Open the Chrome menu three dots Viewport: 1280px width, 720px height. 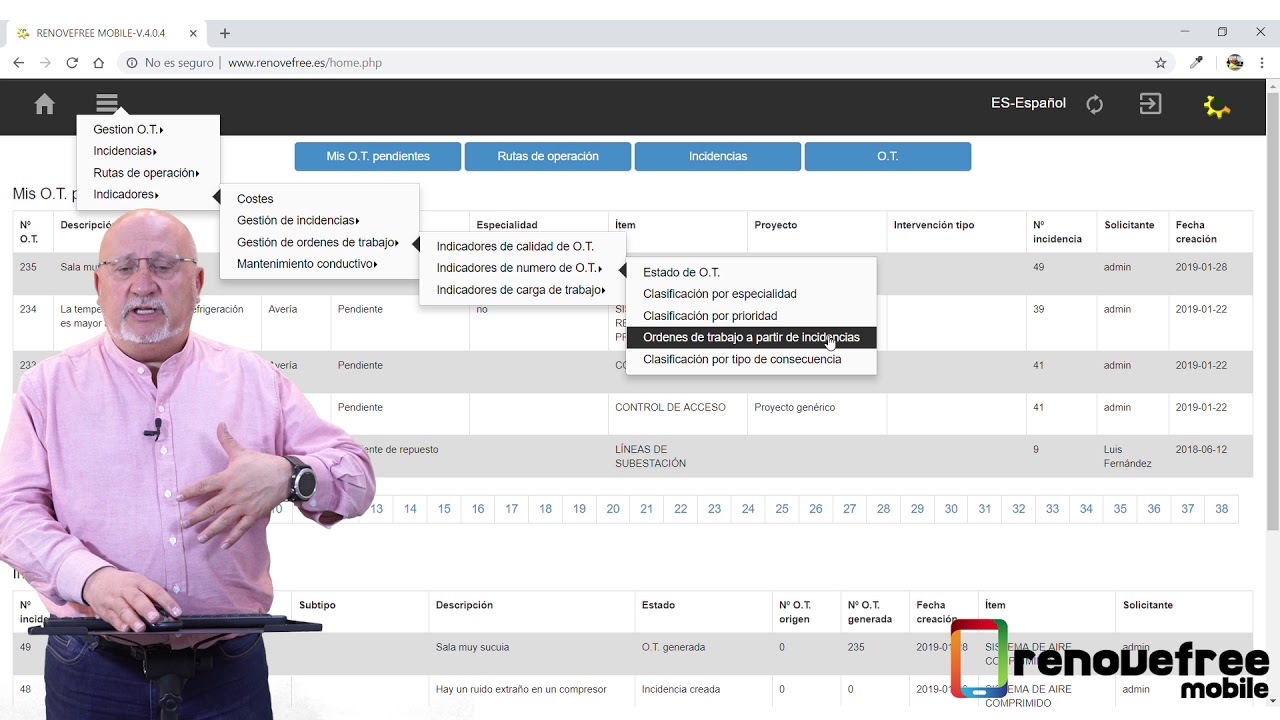point(1263,62)
